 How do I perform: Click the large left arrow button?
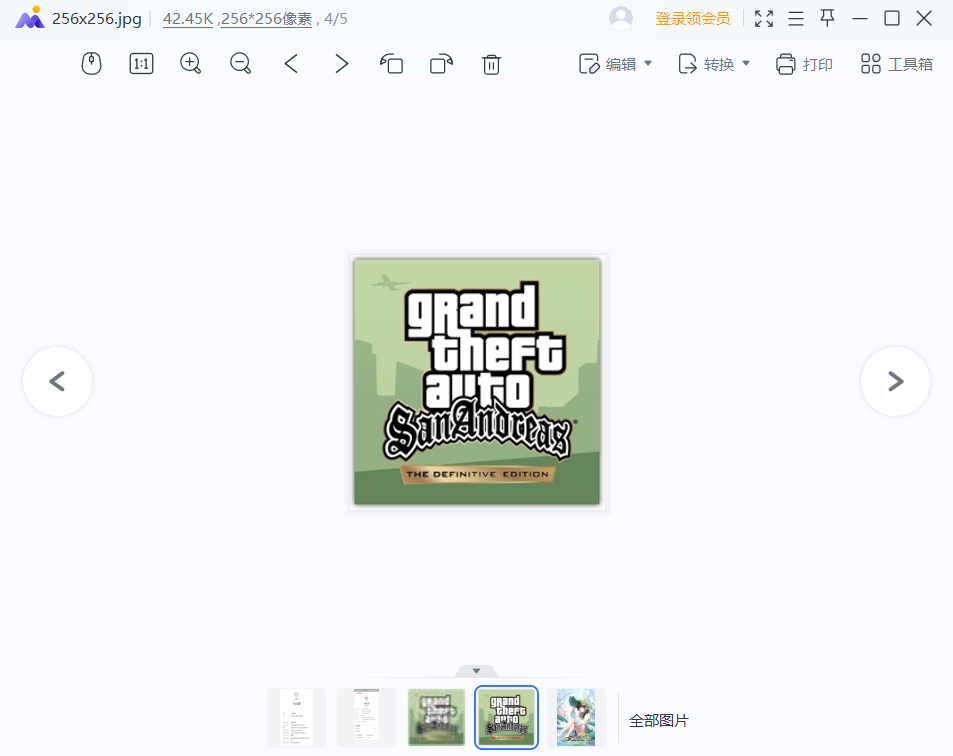[57, 382]
